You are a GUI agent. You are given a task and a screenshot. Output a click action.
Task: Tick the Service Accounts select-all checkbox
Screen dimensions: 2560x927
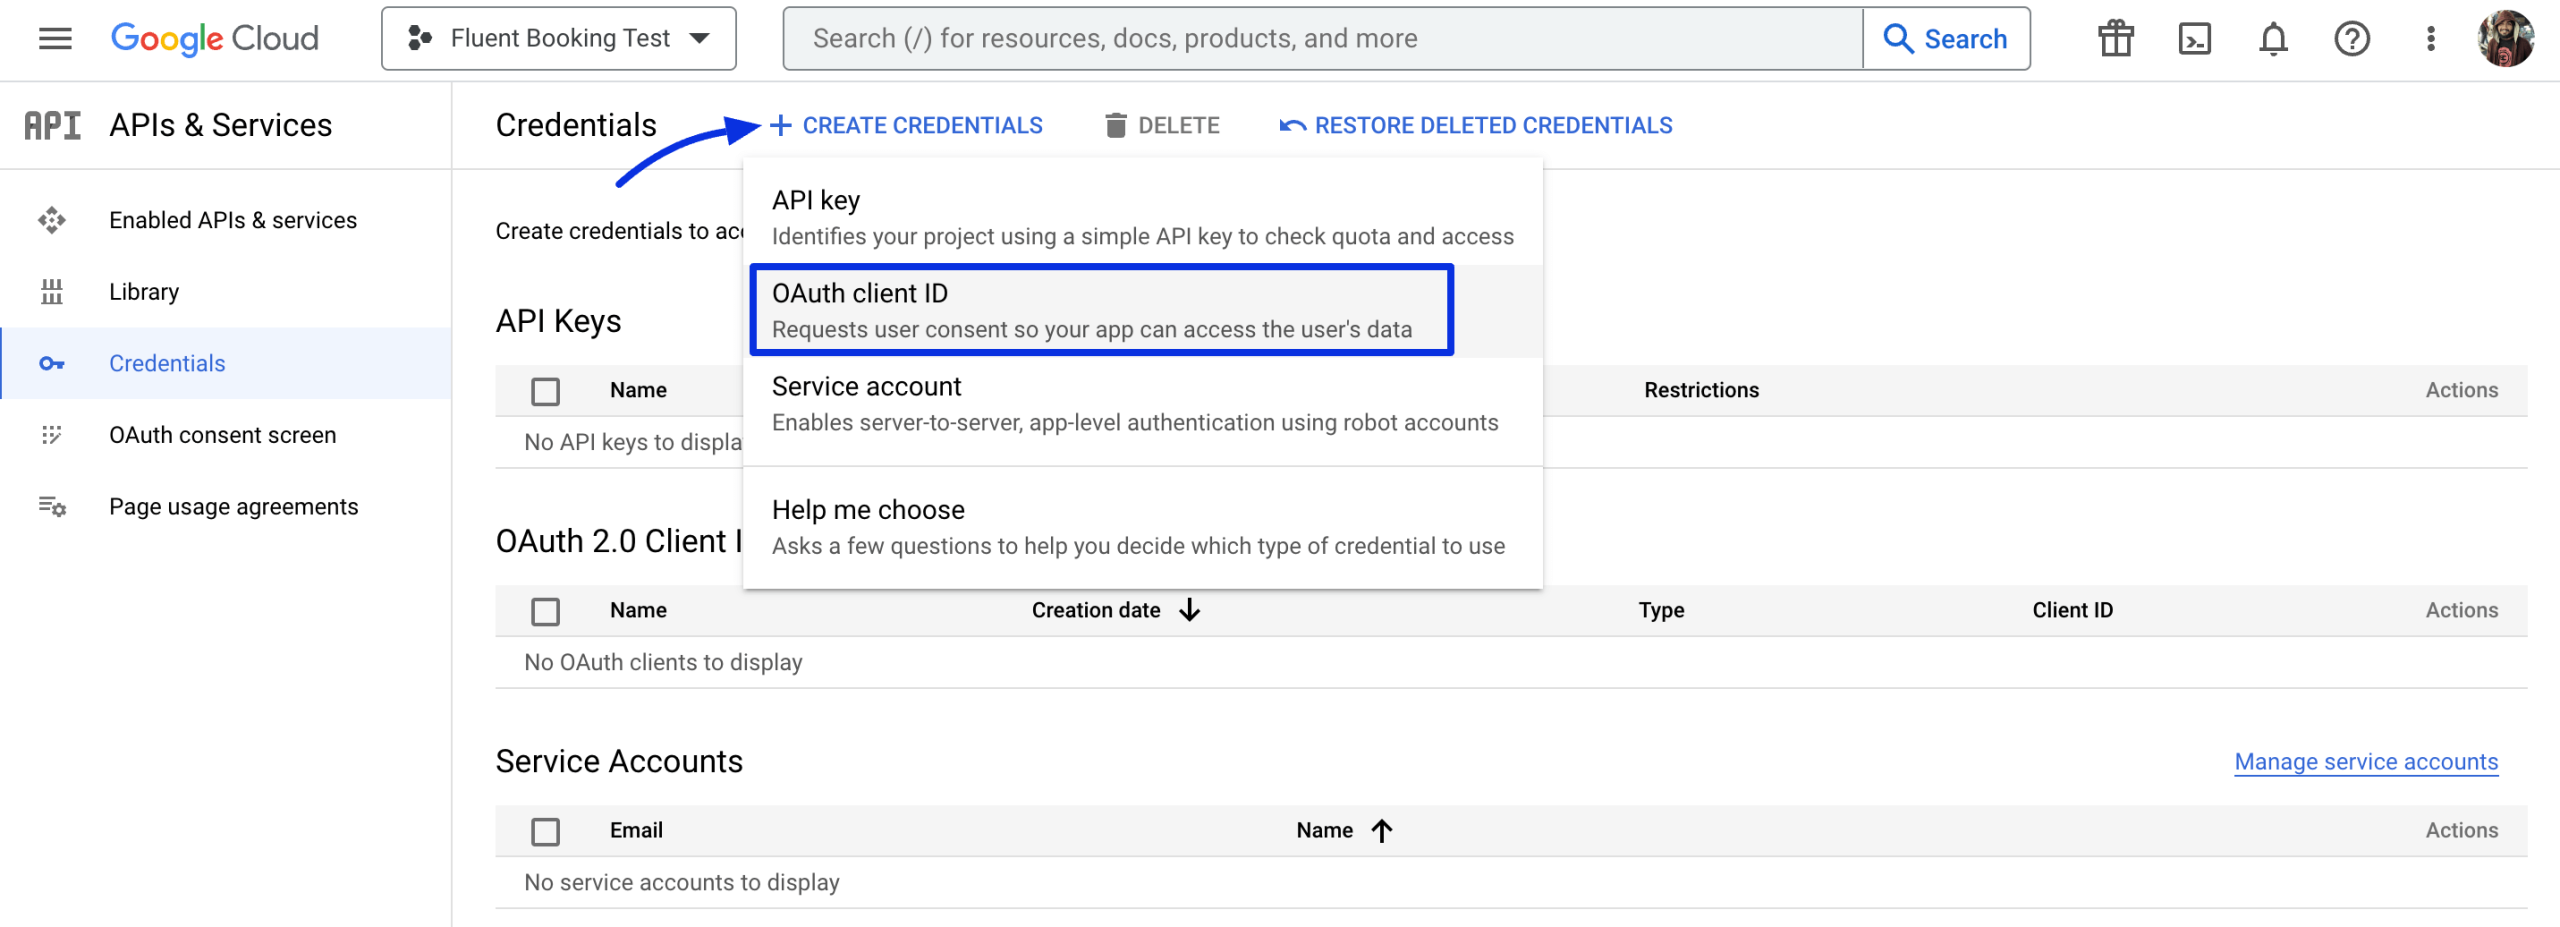pyautogui.click(x=545, y=831)
